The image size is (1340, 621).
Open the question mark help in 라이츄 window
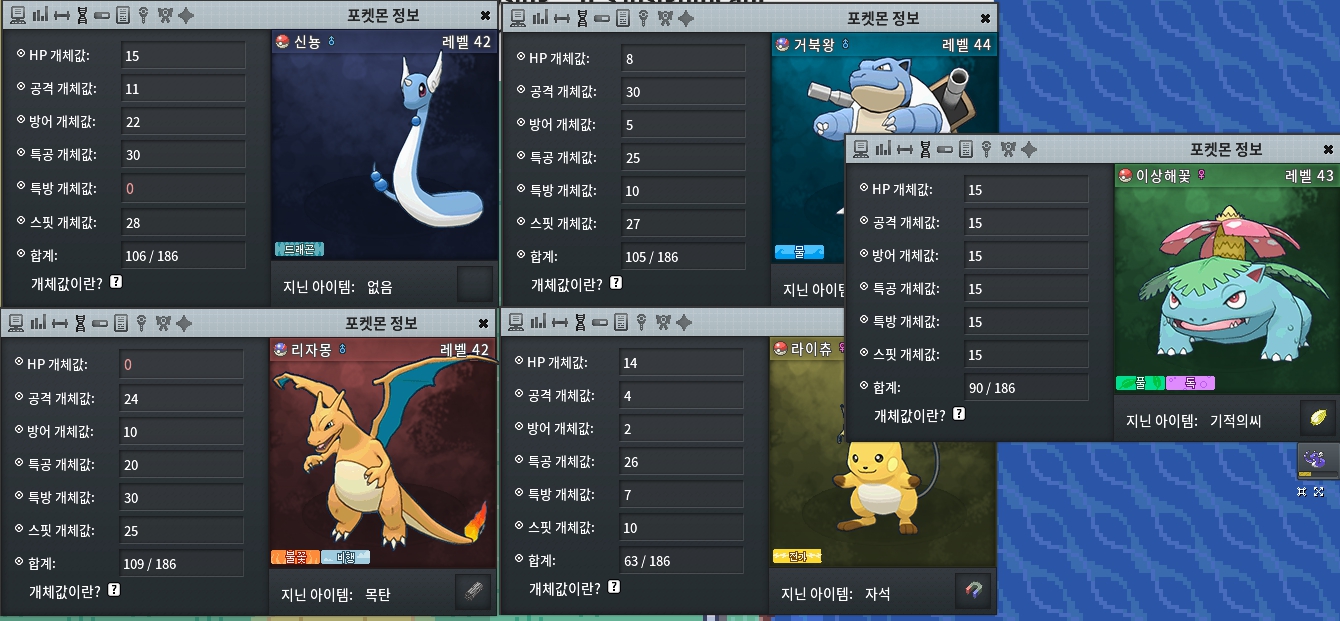[614, 588]
